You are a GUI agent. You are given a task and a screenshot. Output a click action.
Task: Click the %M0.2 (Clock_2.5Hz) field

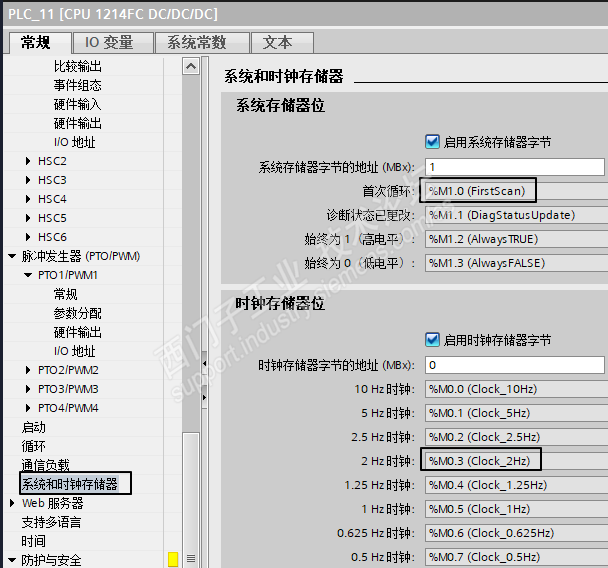(x=516, y=437)
